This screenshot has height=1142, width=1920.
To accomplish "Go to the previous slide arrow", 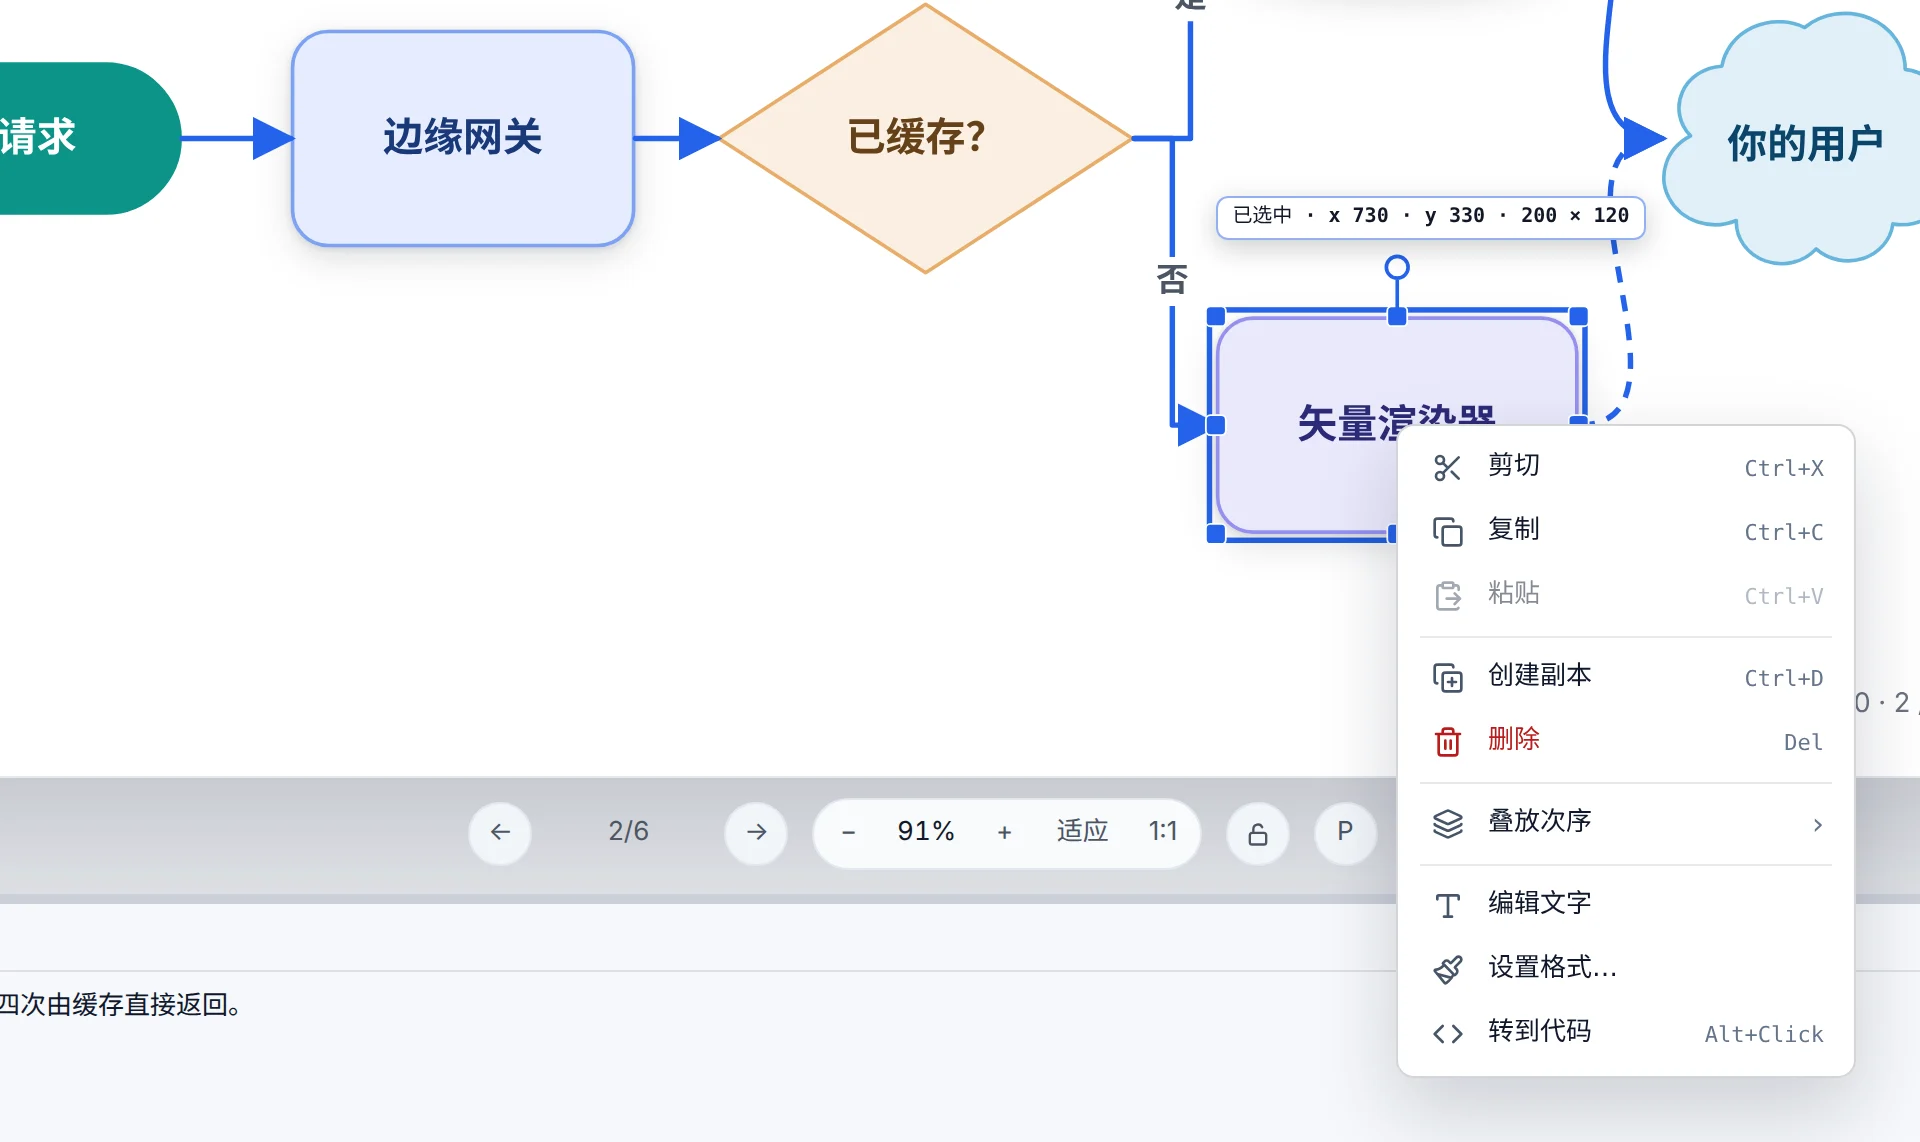I will coord(500,832).
